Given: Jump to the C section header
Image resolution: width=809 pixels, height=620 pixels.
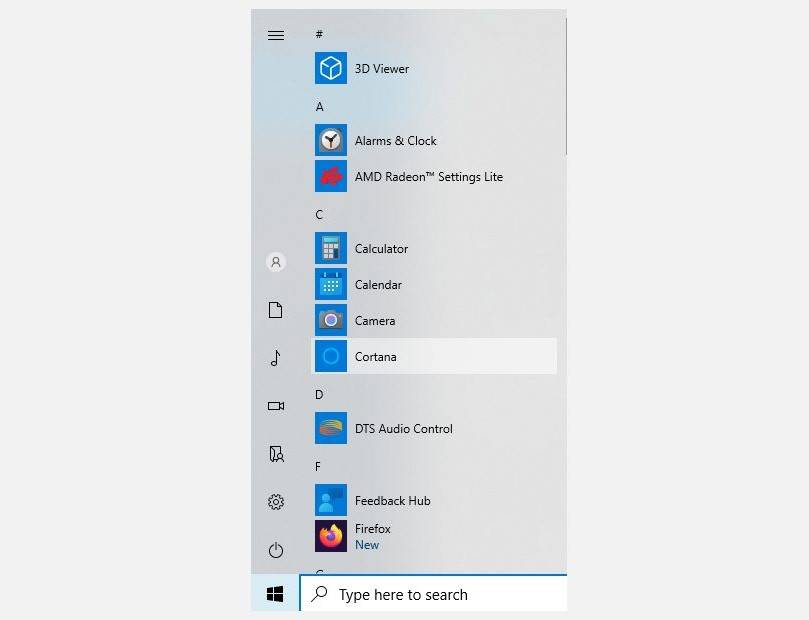Looking at the screenshot, I should 319,214.
